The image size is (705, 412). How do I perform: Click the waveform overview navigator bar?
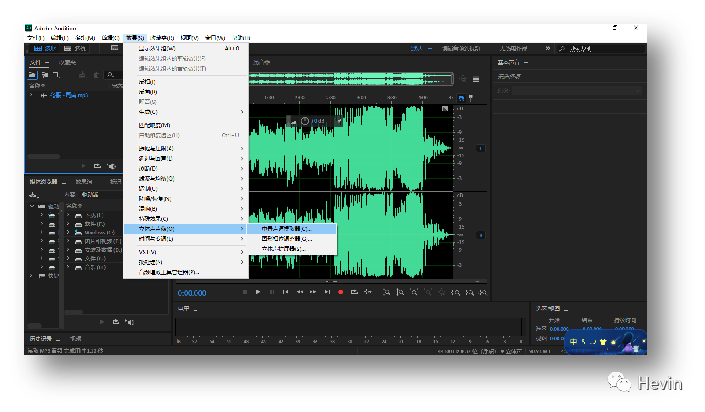pos(351,79)
